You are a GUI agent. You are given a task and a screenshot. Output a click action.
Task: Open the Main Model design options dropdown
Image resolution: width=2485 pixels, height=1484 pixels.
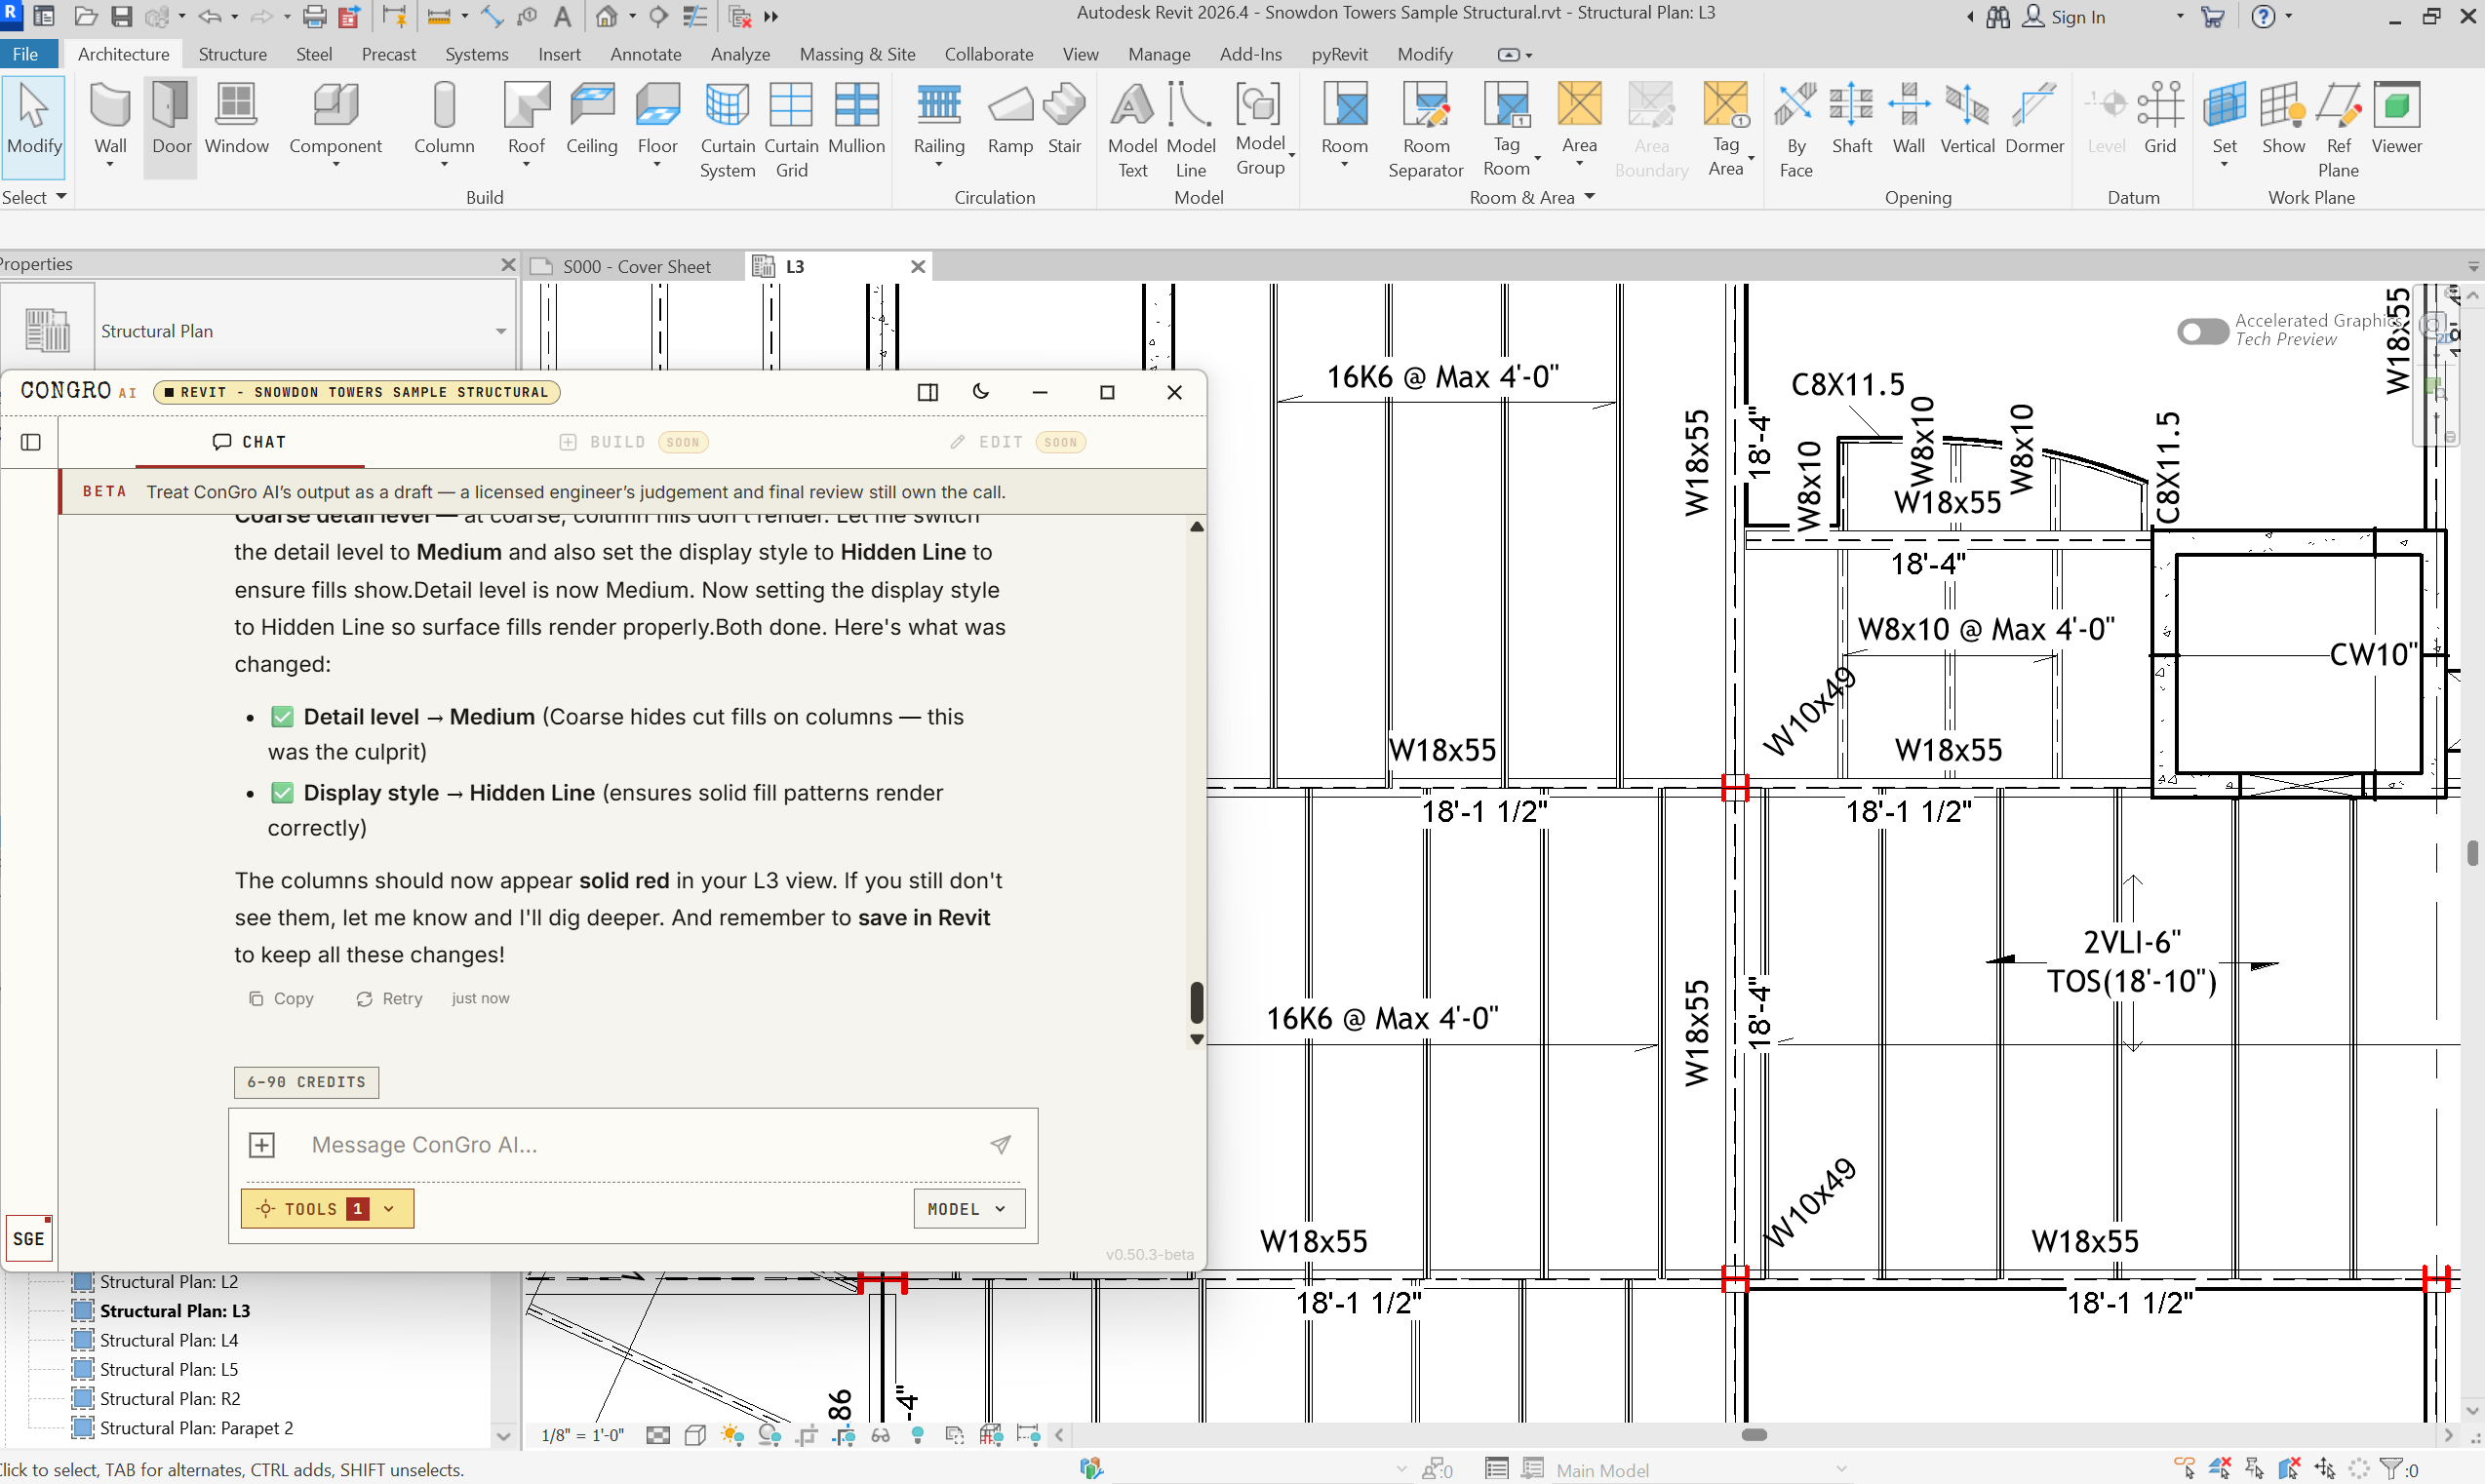point(1840,1469)
